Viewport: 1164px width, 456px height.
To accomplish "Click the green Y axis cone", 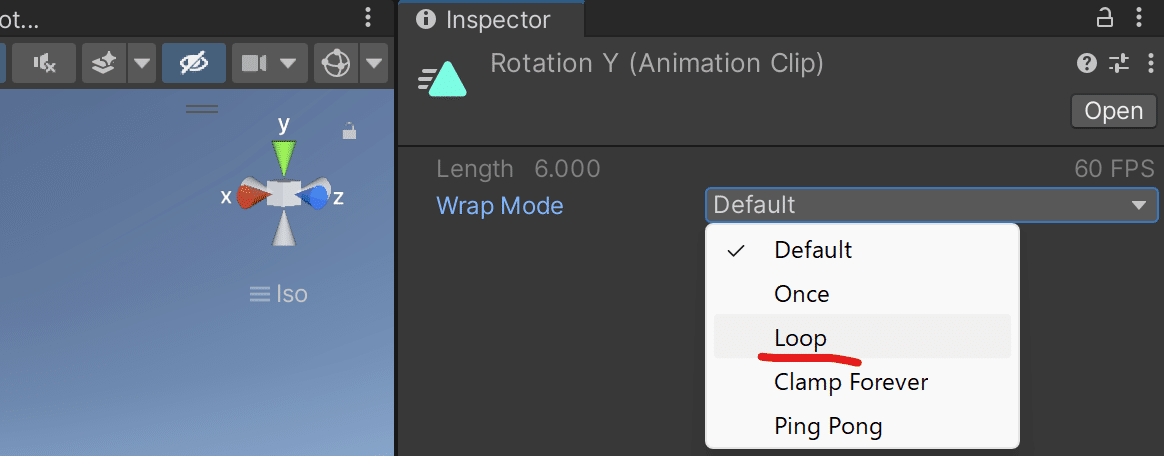I will [284, 157].
